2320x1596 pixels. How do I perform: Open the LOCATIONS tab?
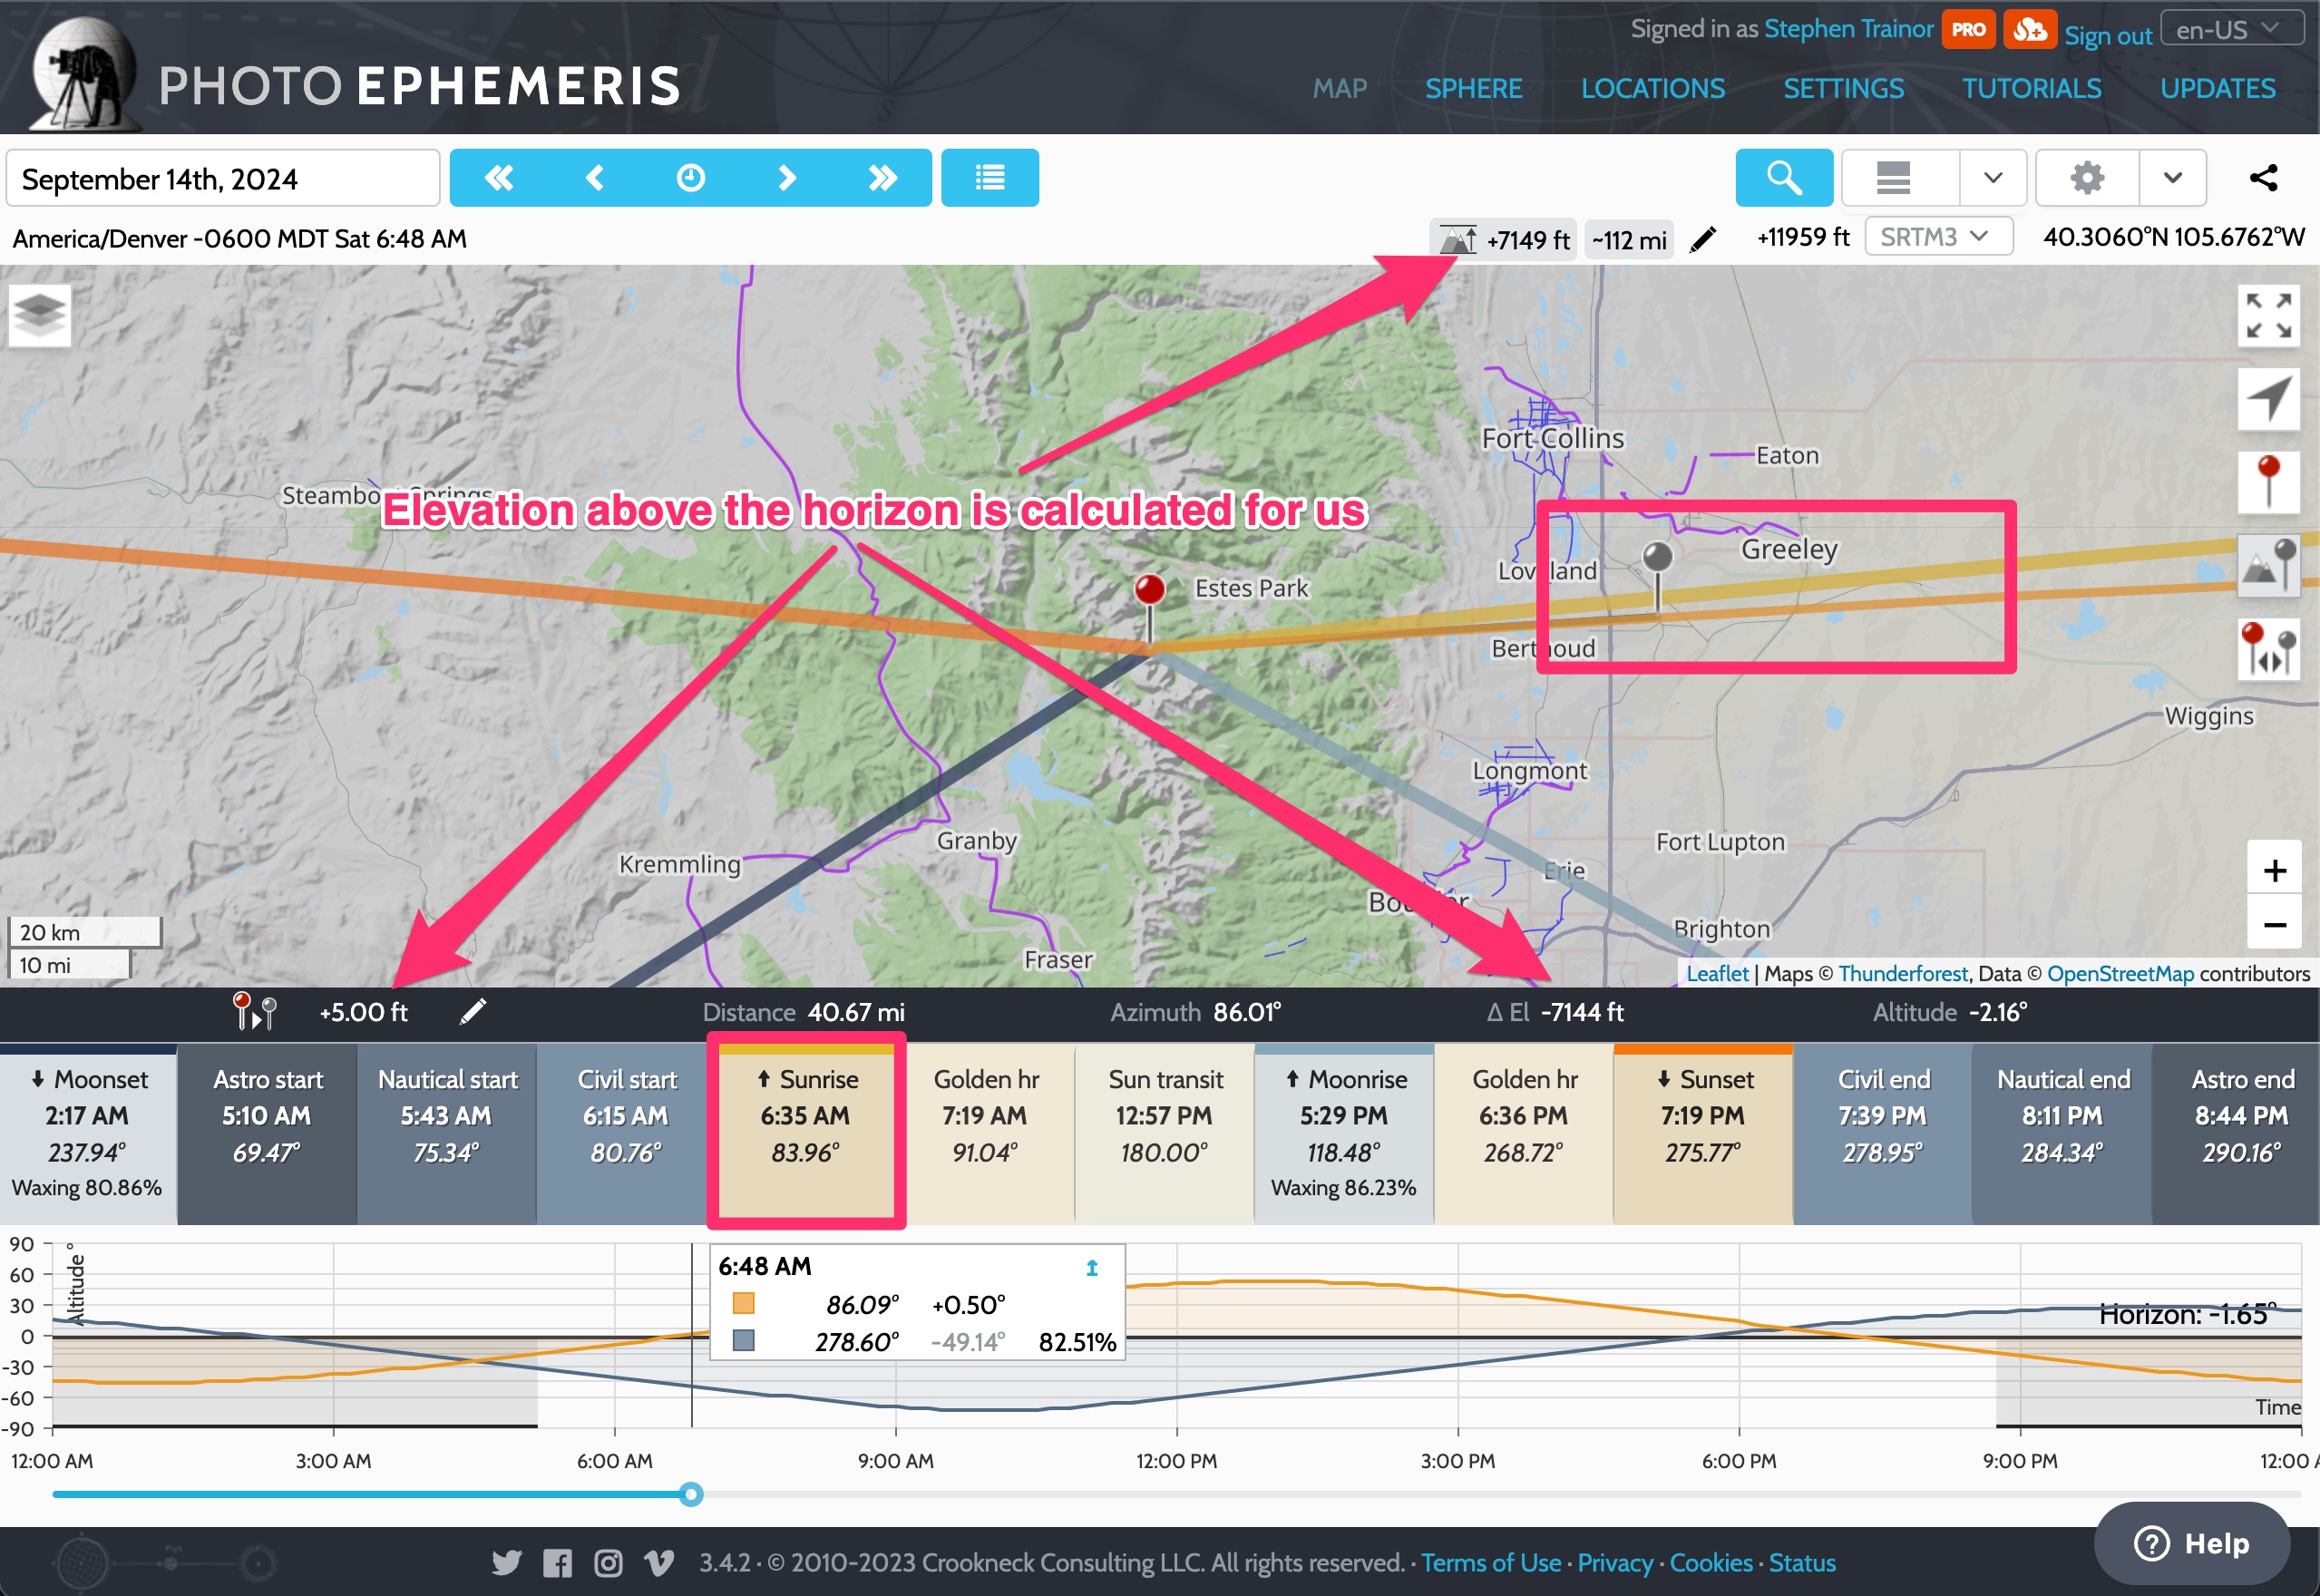pos(1653,88)
